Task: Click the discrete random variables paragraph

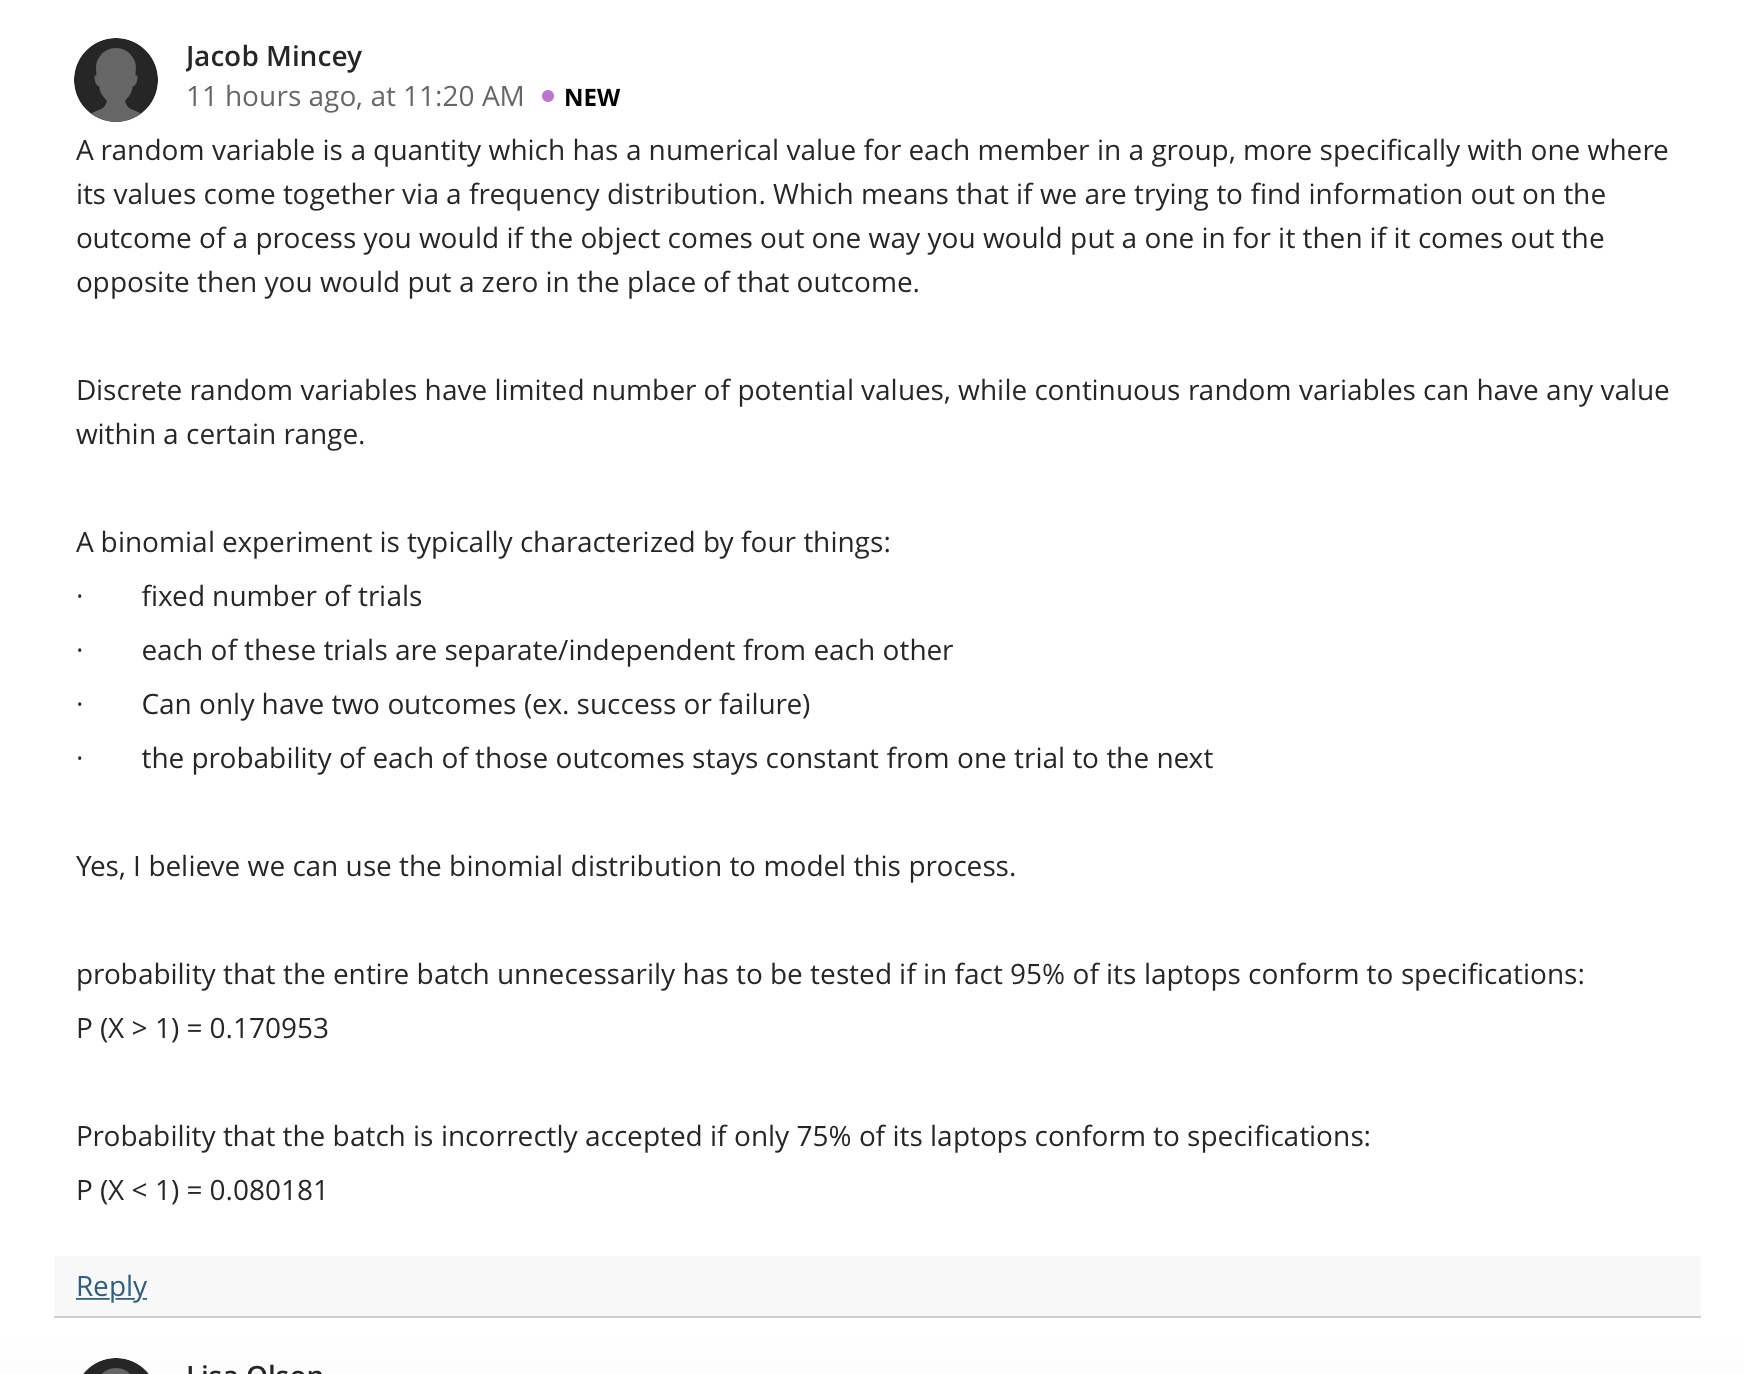Action: pyautogui.click(x=872, y=412)
